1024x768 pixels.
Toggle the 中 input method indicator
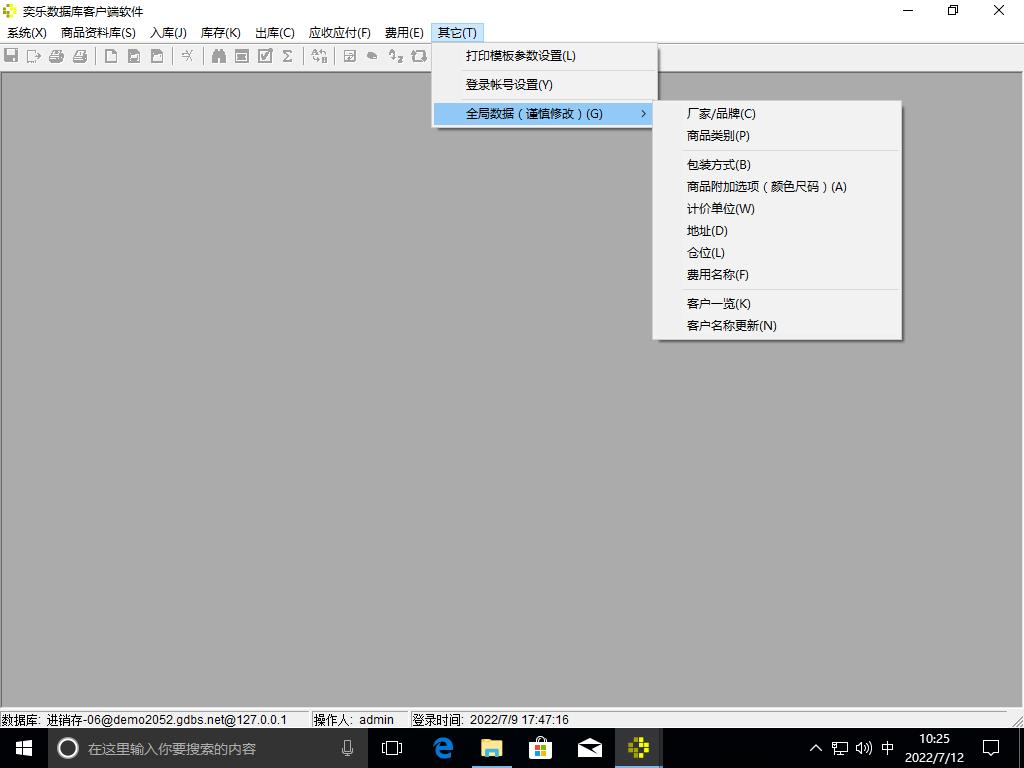point(887,748)
